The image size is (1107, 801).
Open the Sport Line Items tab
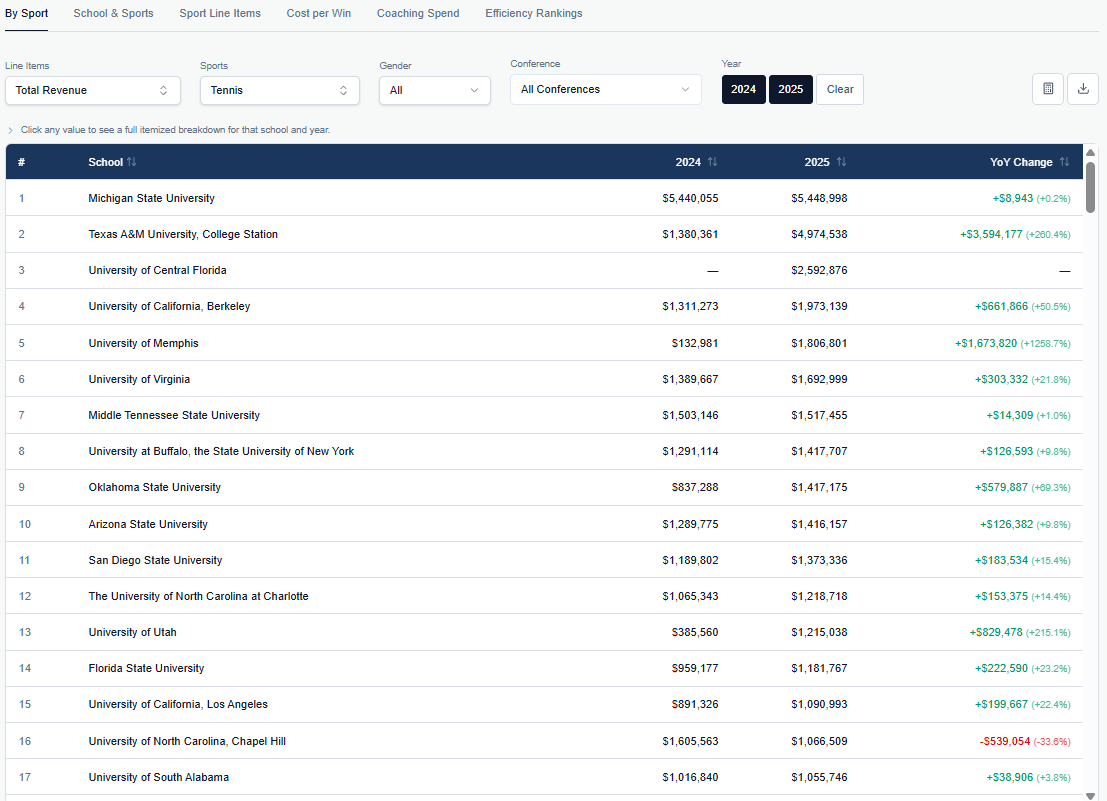(220, 13)
